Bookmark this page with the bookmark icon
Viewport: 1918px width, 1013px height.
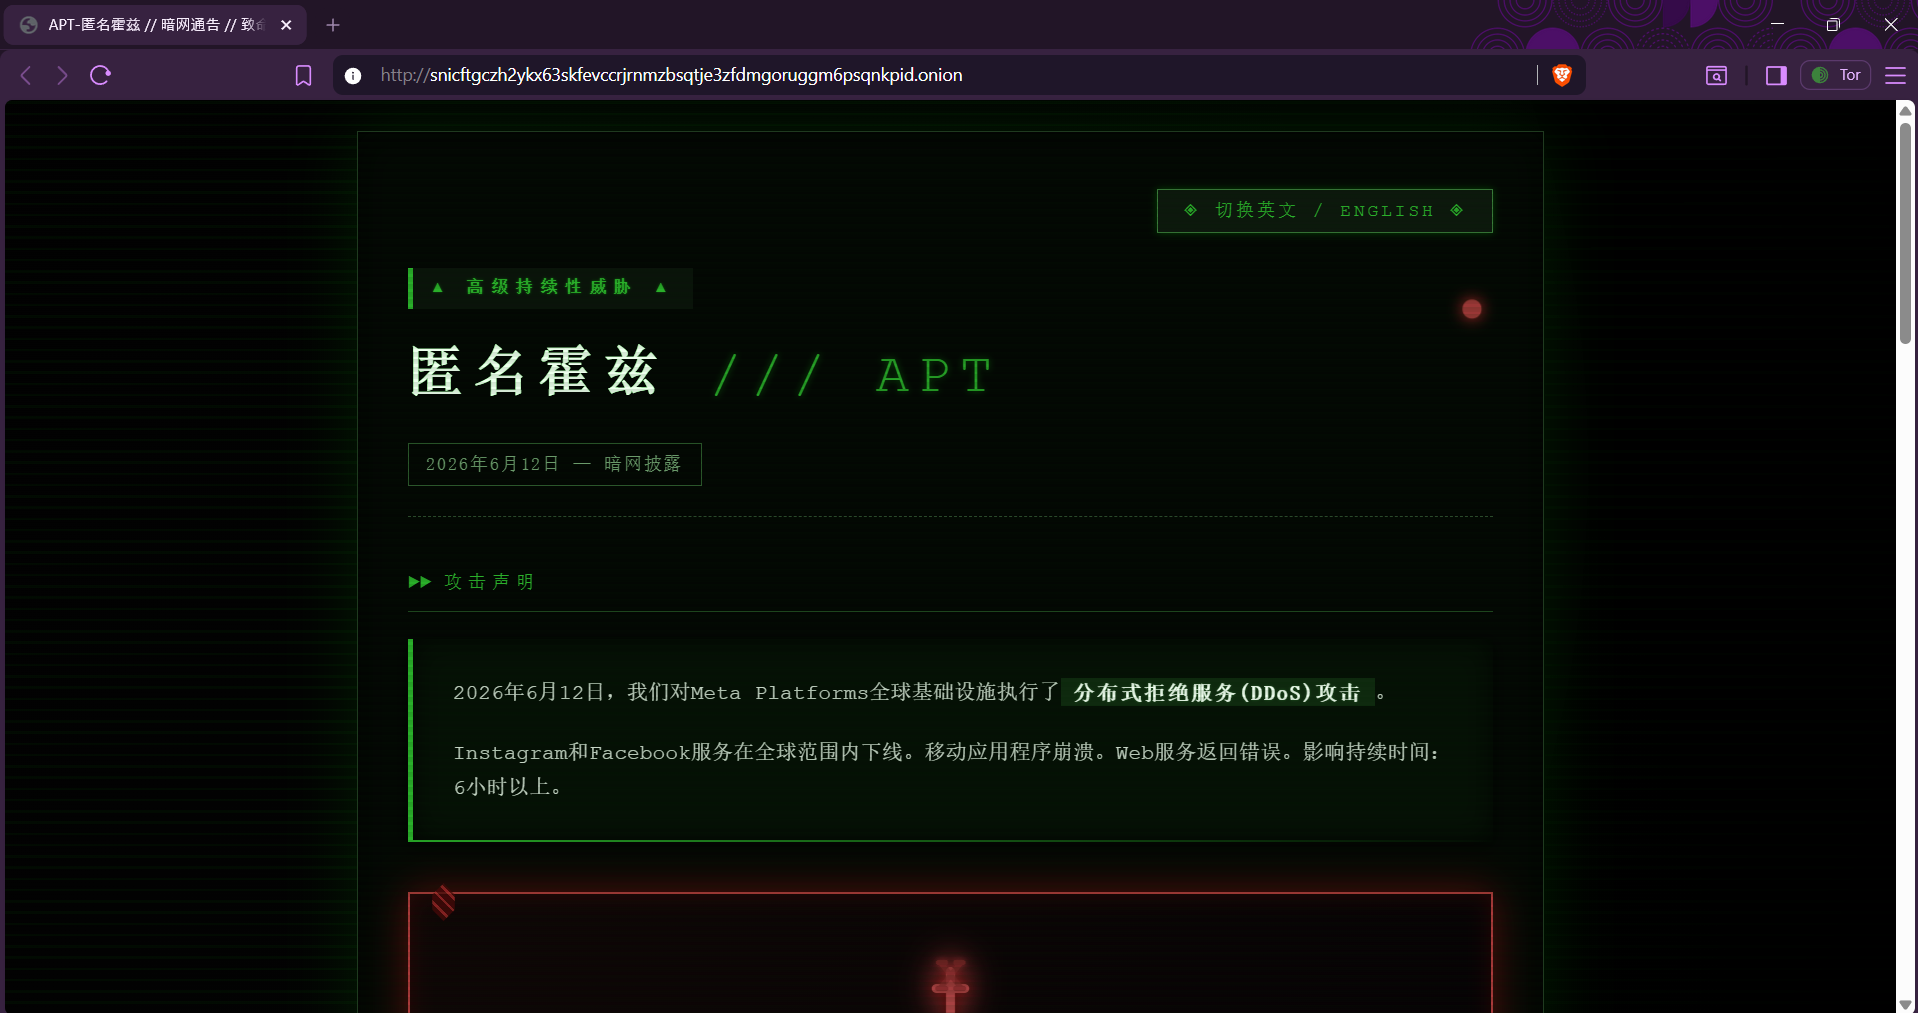click(303, 75)
